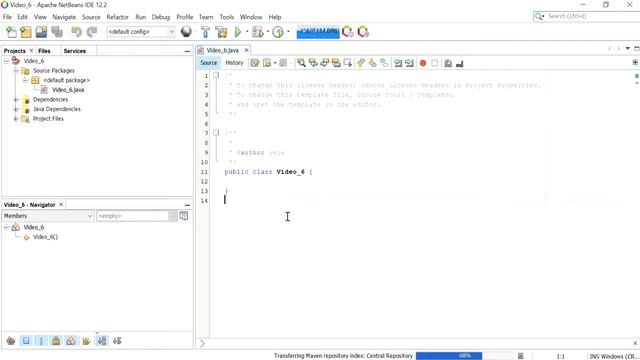Screen dimensions: 640x360
Task: Switch to History view of editor
Action: [x=234, y=62]
